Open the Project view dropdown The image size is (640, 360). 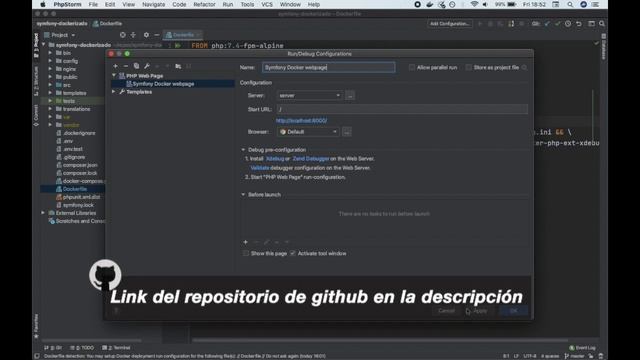(x=60, y=35)
